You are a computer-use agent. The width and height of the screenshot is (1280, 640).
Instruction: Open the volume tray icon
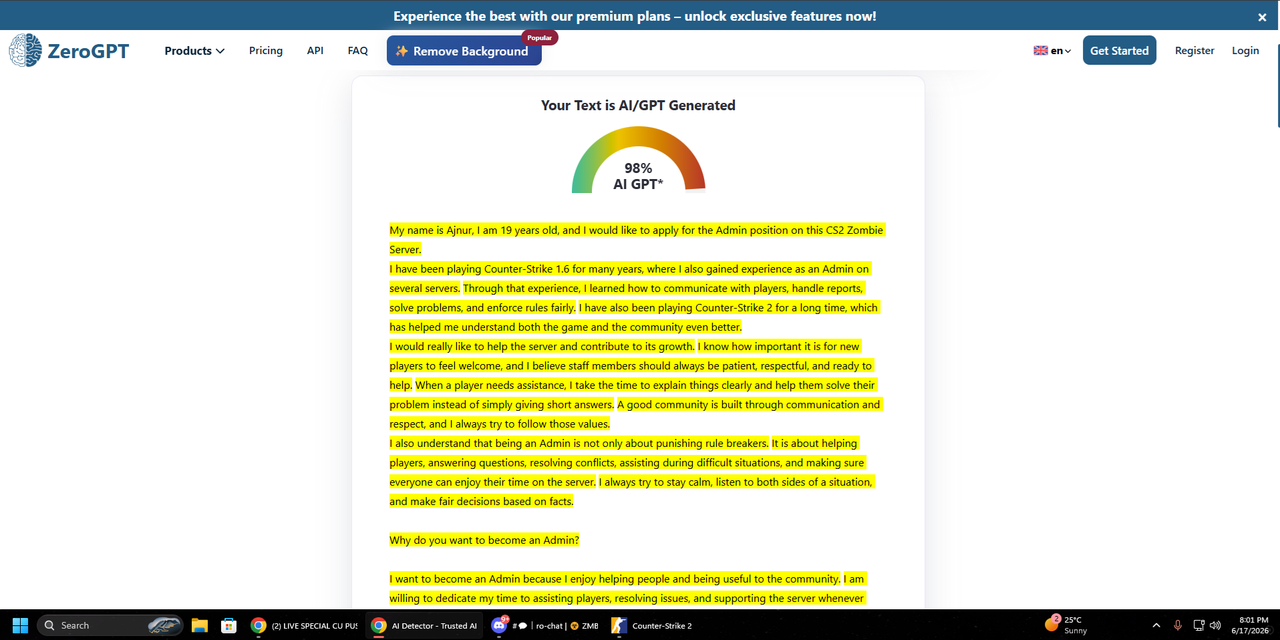[1216, 625]
